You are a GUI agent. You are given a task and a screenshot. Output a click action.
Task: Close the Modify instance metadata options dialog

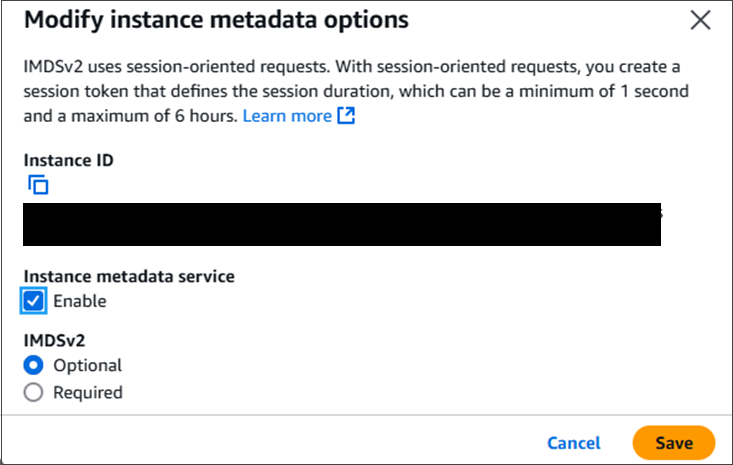(x=700, y=20)
